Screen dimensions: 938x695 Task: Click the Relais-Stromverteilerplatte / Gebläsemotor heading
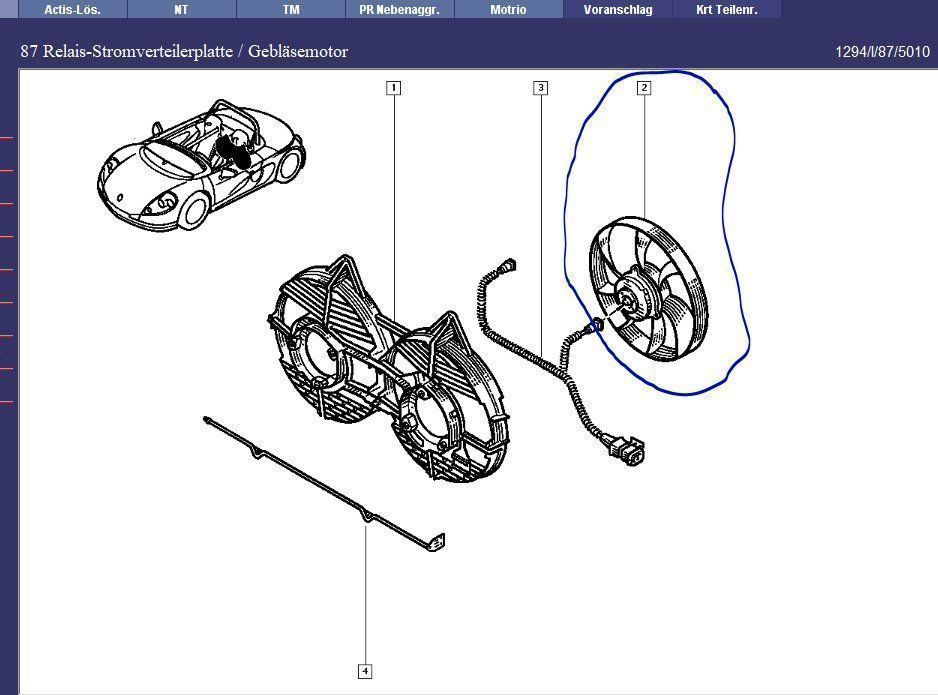pyautogui.click(x=184, y=51)
